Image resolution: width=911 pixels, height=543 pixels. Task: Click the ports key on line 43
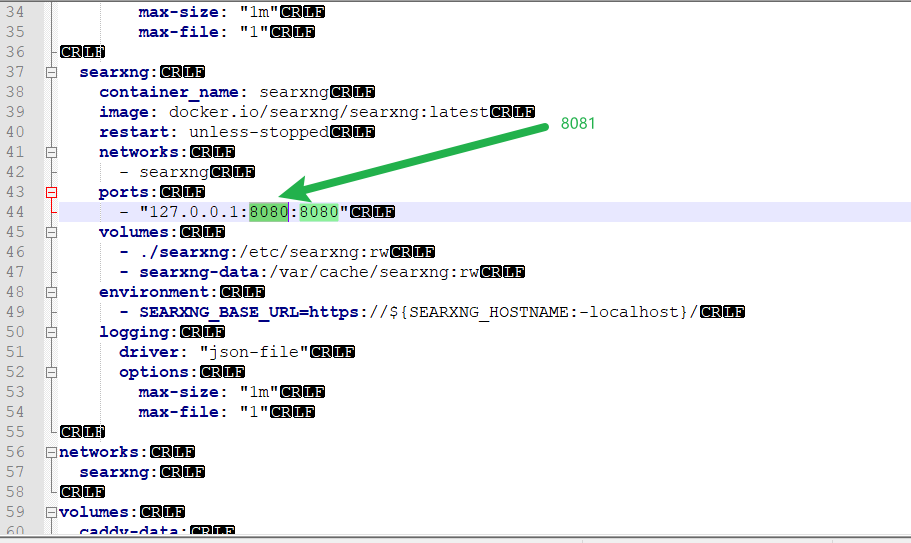(x=123, y=192)
